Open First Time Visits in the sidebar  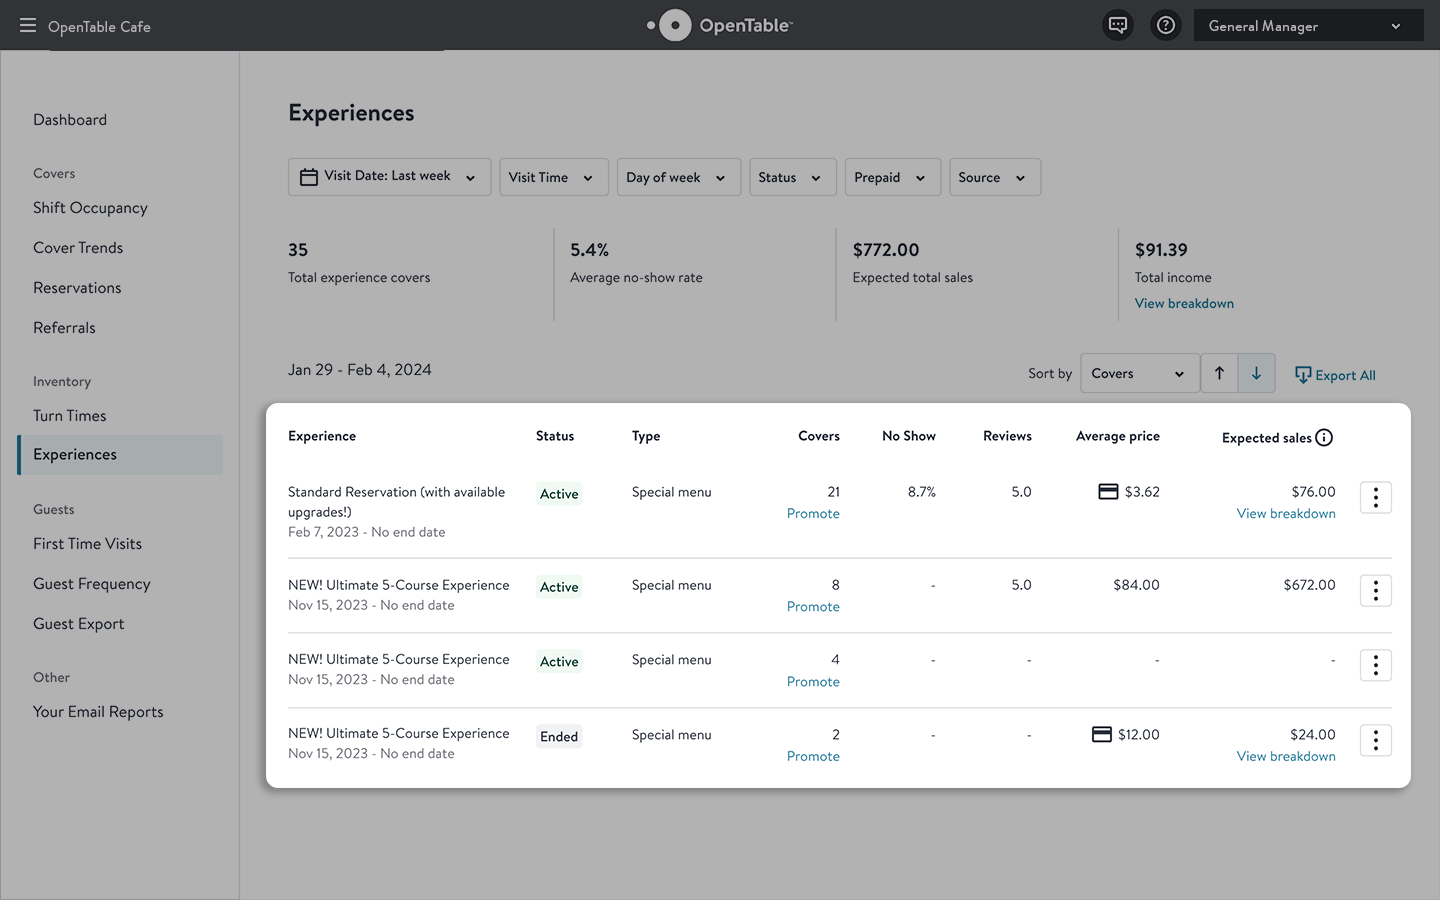pyautogui.click(x=87, y=544)
